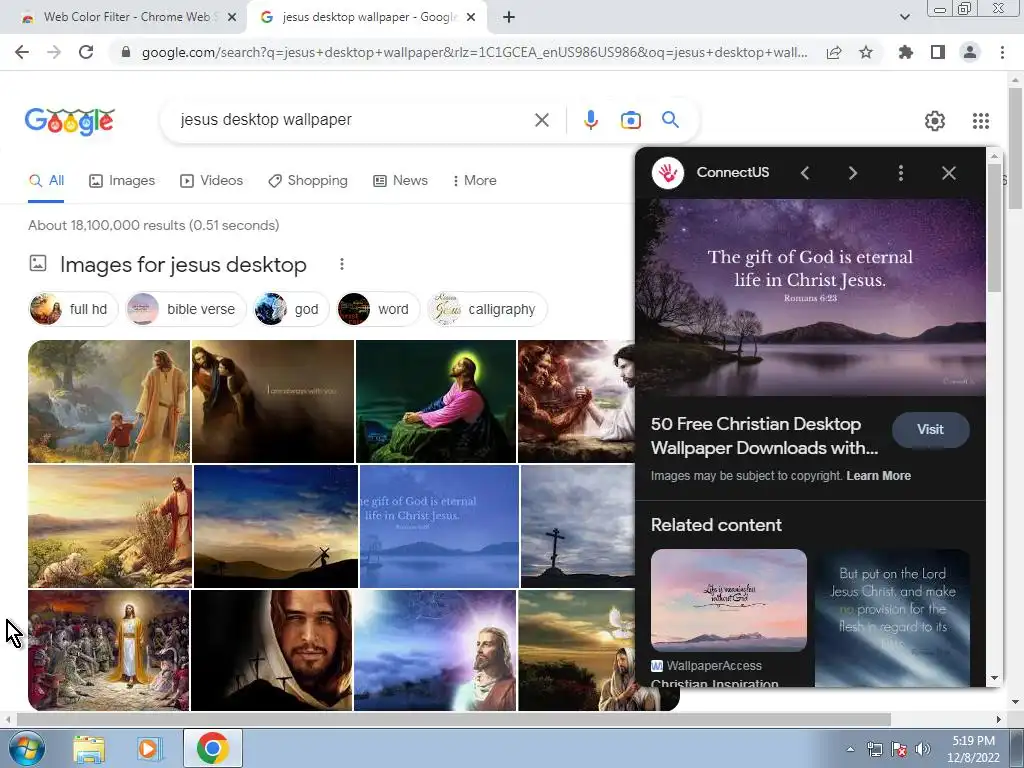
Task: Switch to Images results tab
Action: tap(122, 180)
